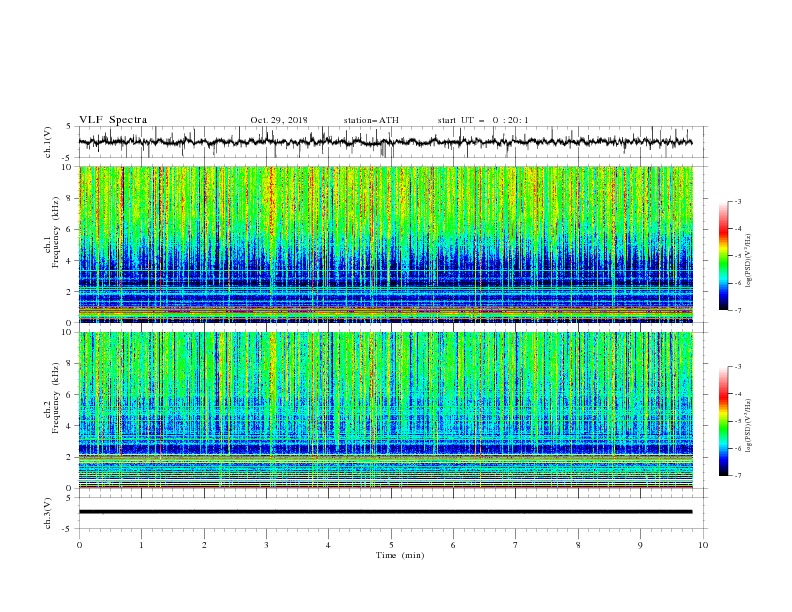792x612 pixels.
Task: Click the "-7" label on ch.2 color bar
Action: tap(737, 475)
